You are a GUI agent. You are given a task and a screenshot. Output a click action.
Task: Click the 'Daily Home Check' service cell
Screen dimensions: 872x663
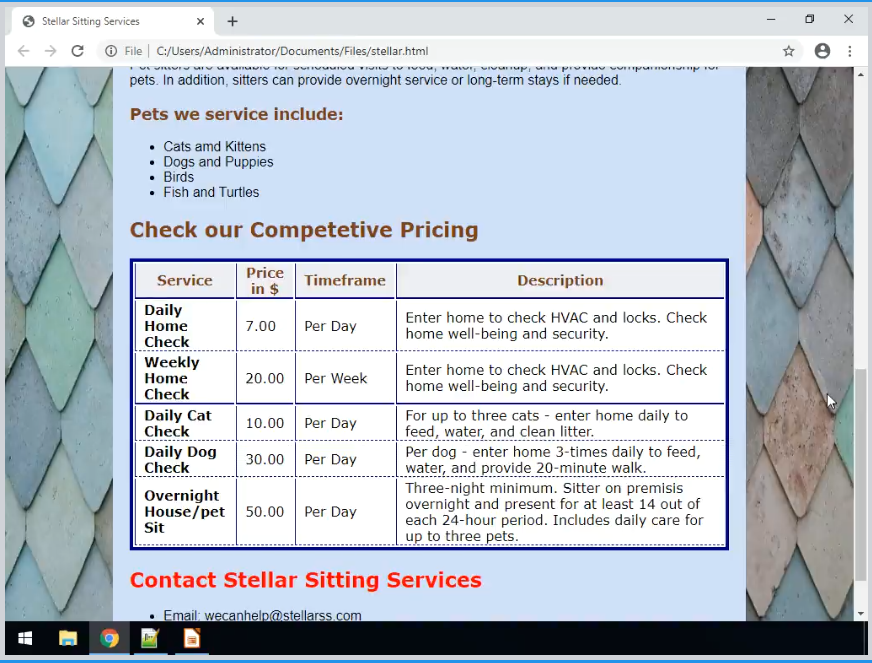click(185, 326)
